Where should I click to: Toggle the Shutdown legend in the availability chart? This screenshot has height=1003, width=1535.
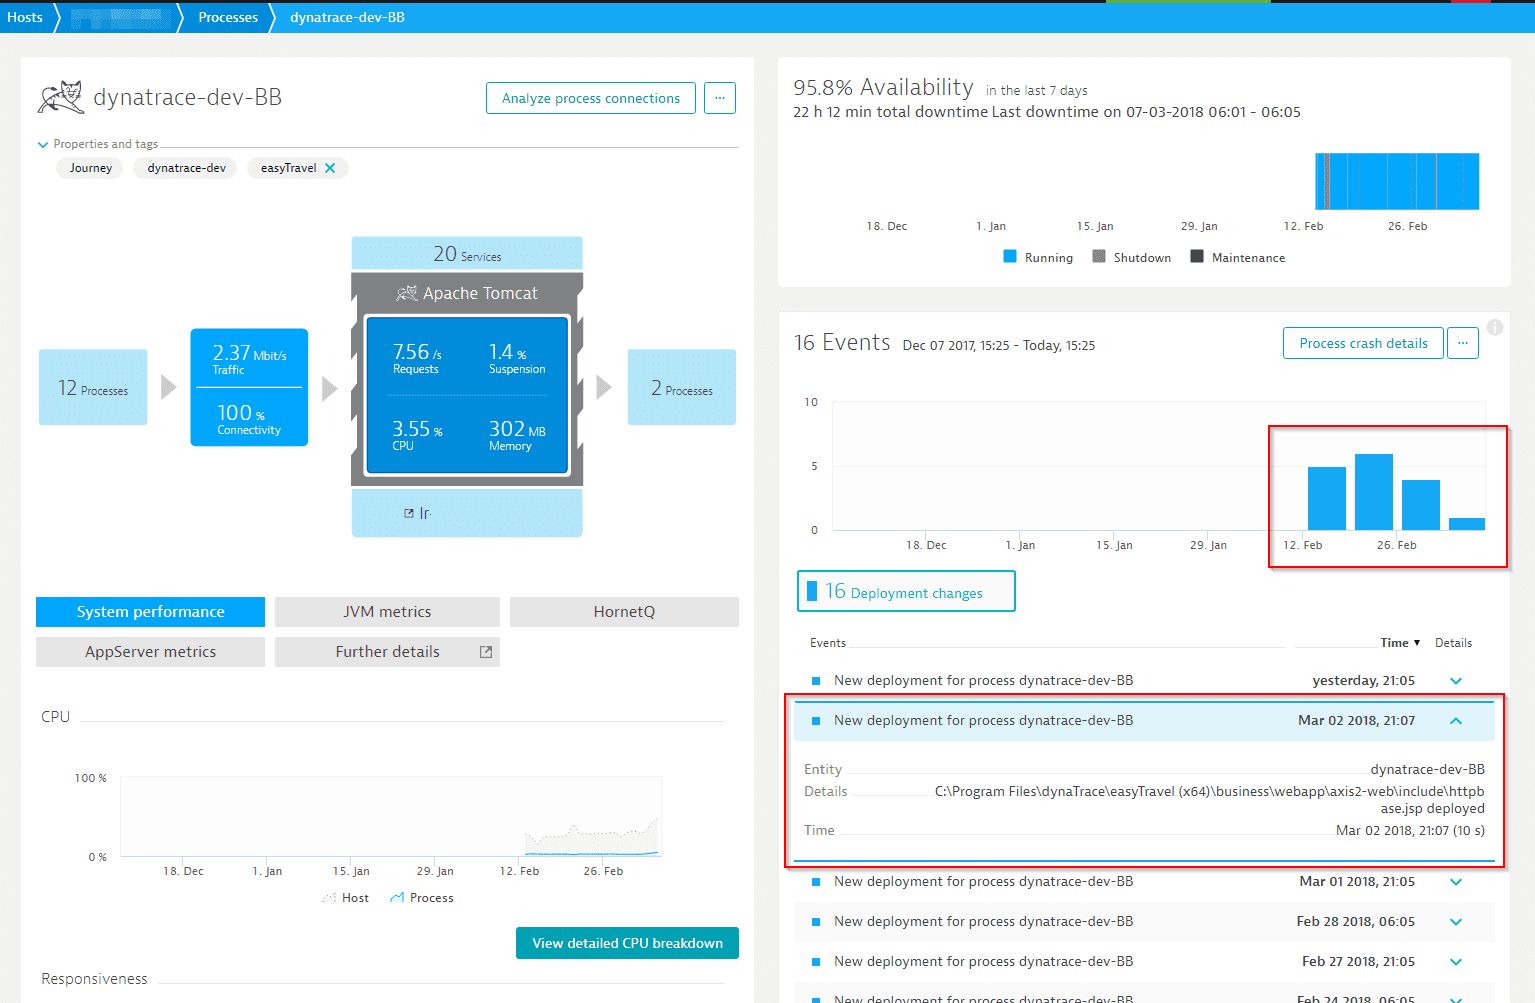pos(1131,257)
